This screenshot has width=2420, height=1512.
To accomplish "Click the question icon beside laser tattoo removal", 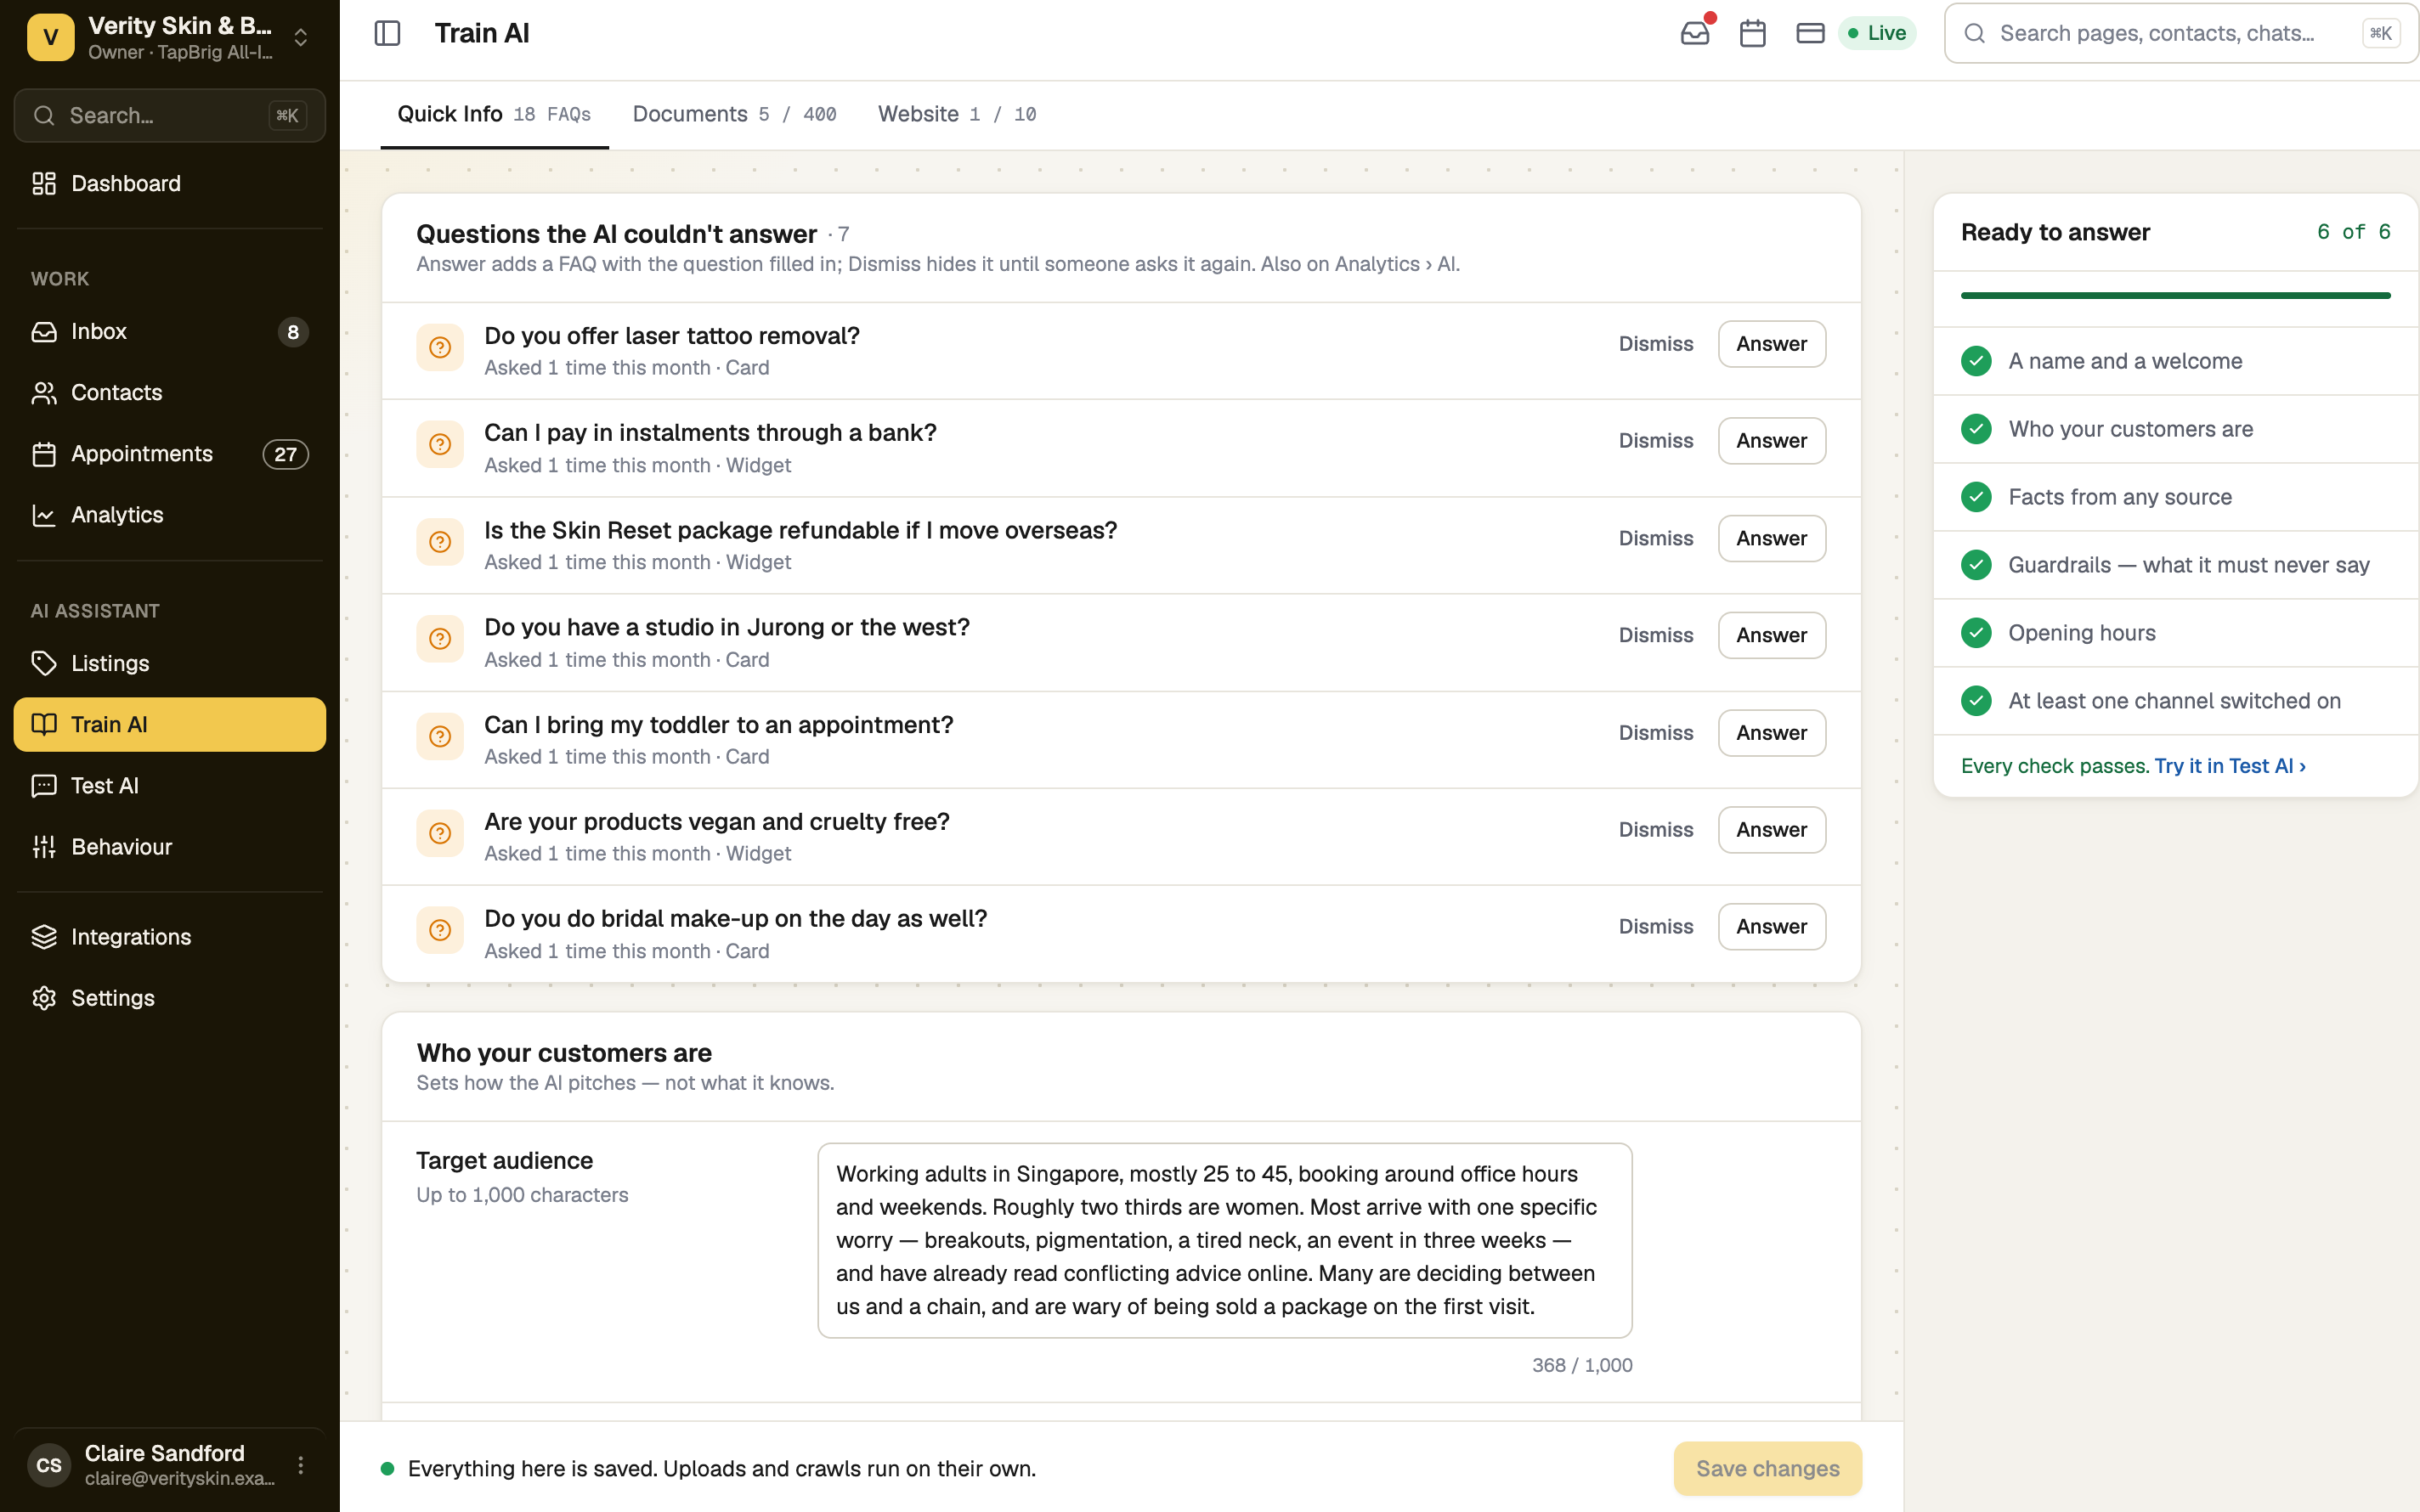I will (x=440, y=347).
